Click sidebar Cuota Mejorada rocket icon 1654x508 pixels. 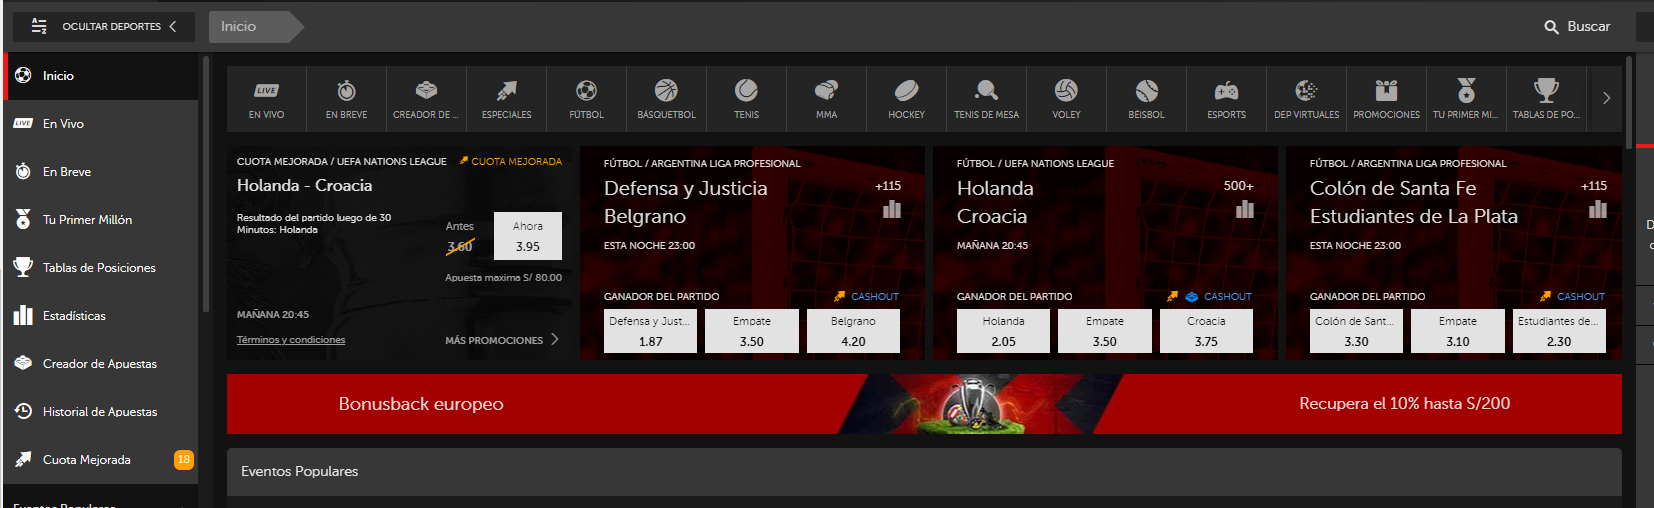[x=23, y=459]
